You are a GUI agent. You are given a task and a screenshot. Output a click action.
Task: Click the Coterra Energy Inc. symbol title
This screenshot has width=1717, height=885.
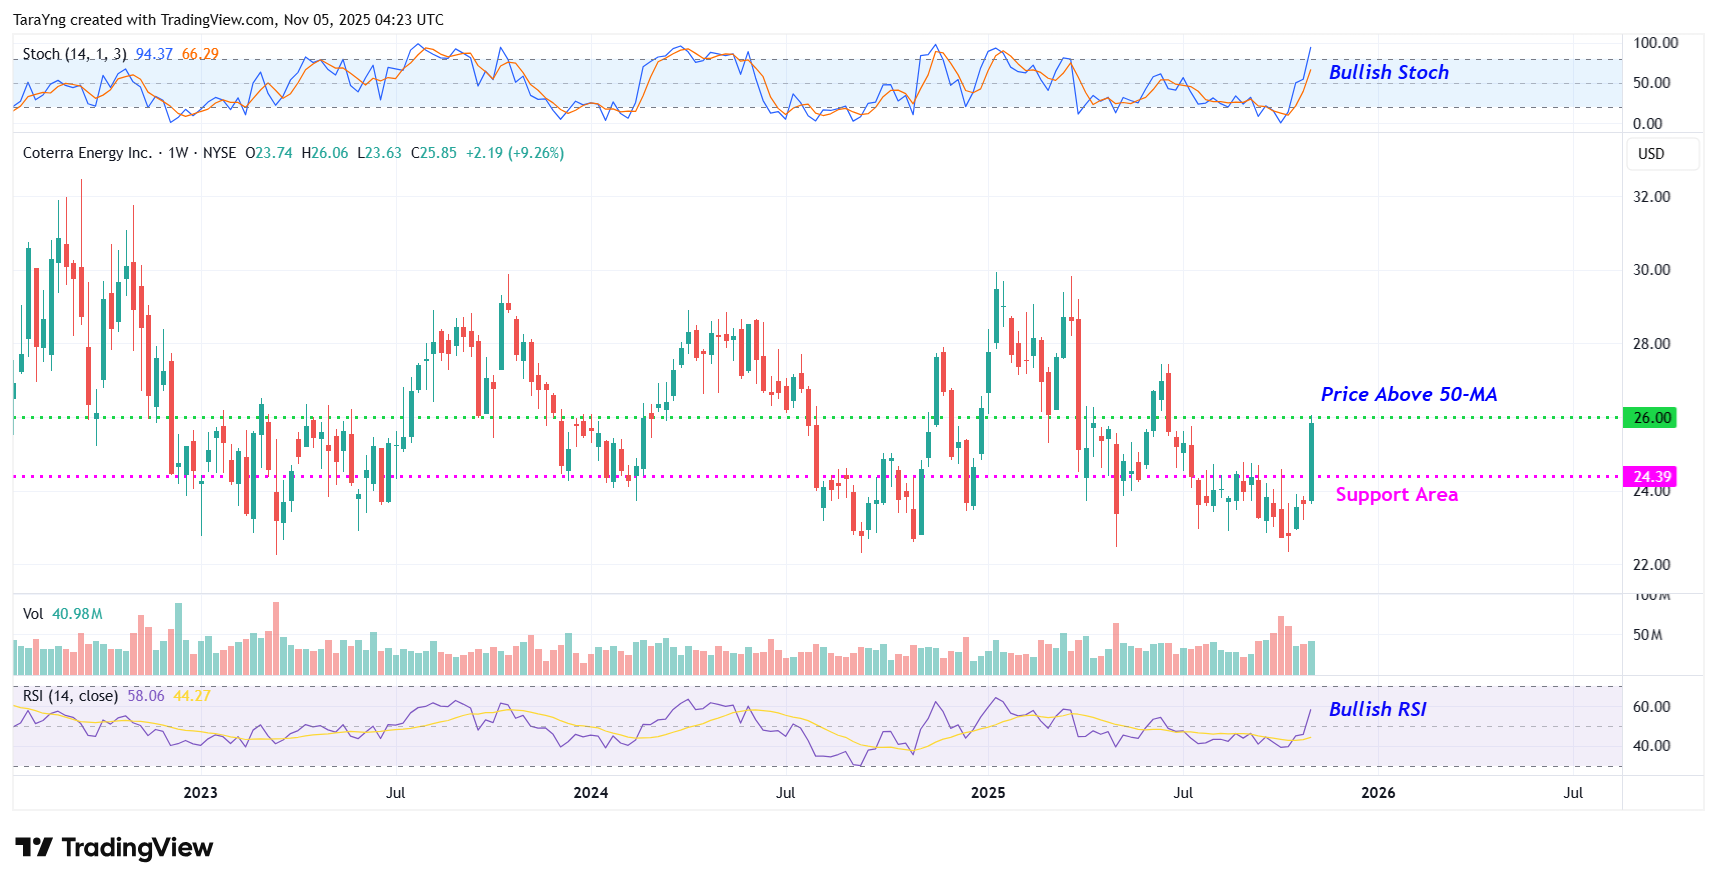point(87,153)
